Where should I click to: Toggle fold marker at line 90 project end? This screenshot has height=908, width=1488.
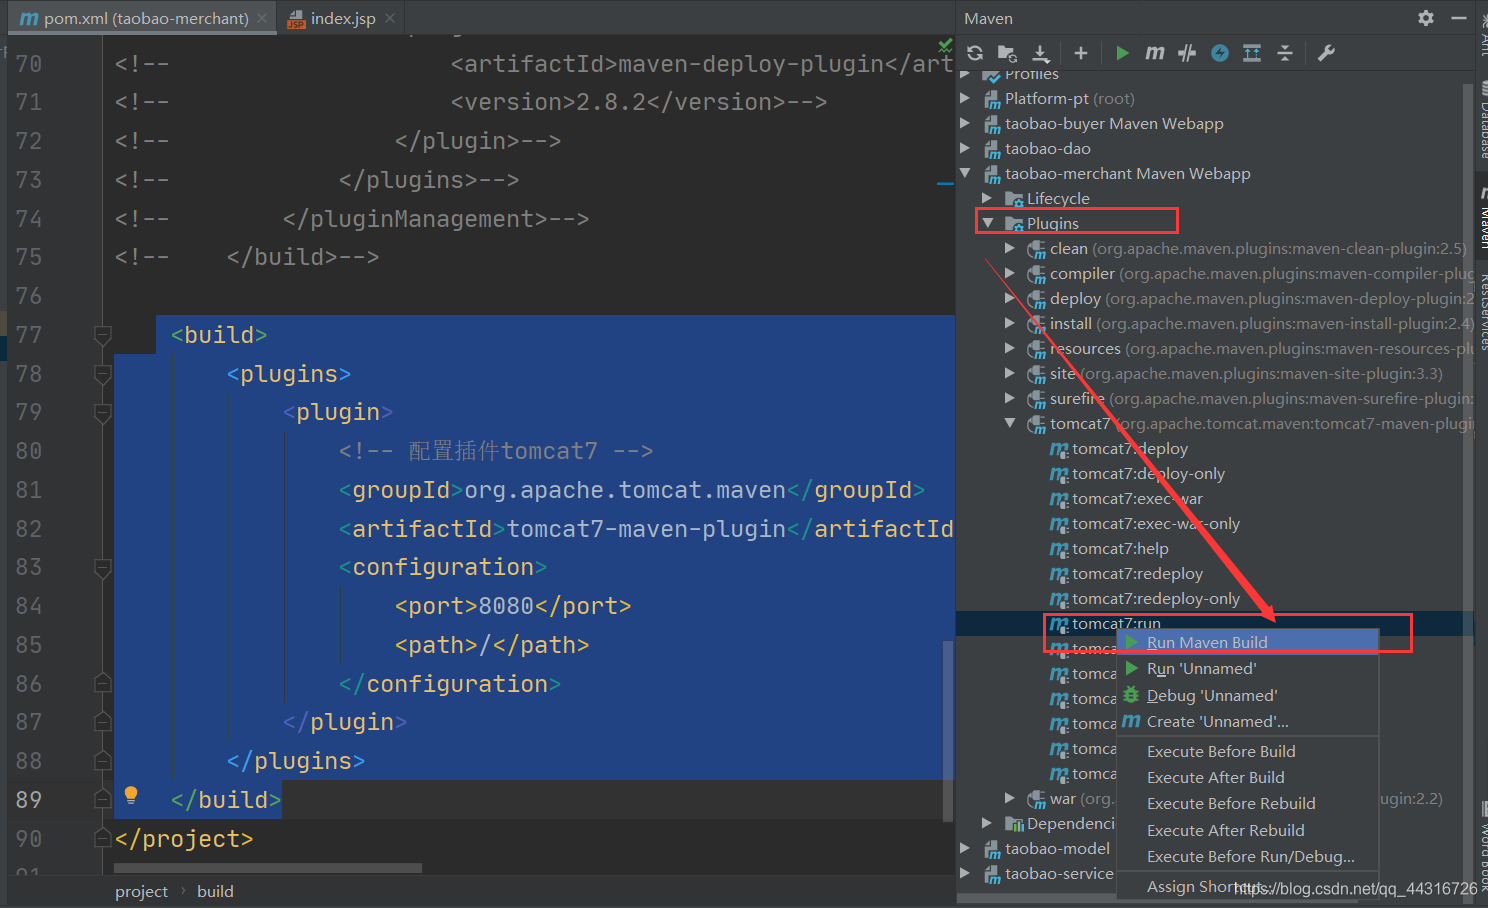click(102, 838)
